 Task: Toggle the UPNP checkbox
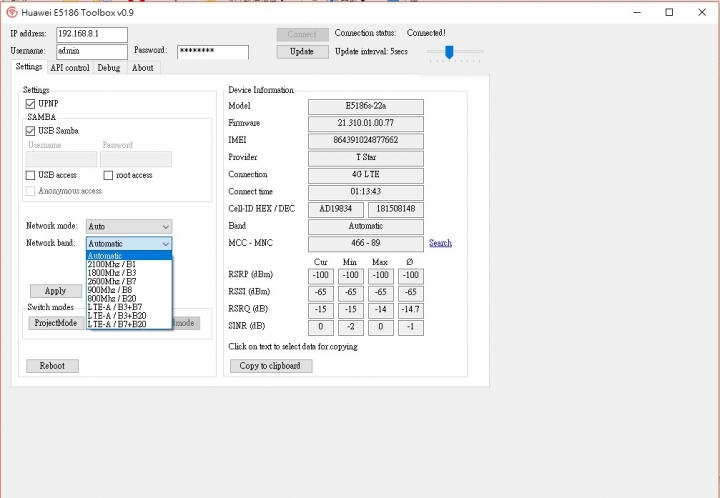(x=30, y=103)
